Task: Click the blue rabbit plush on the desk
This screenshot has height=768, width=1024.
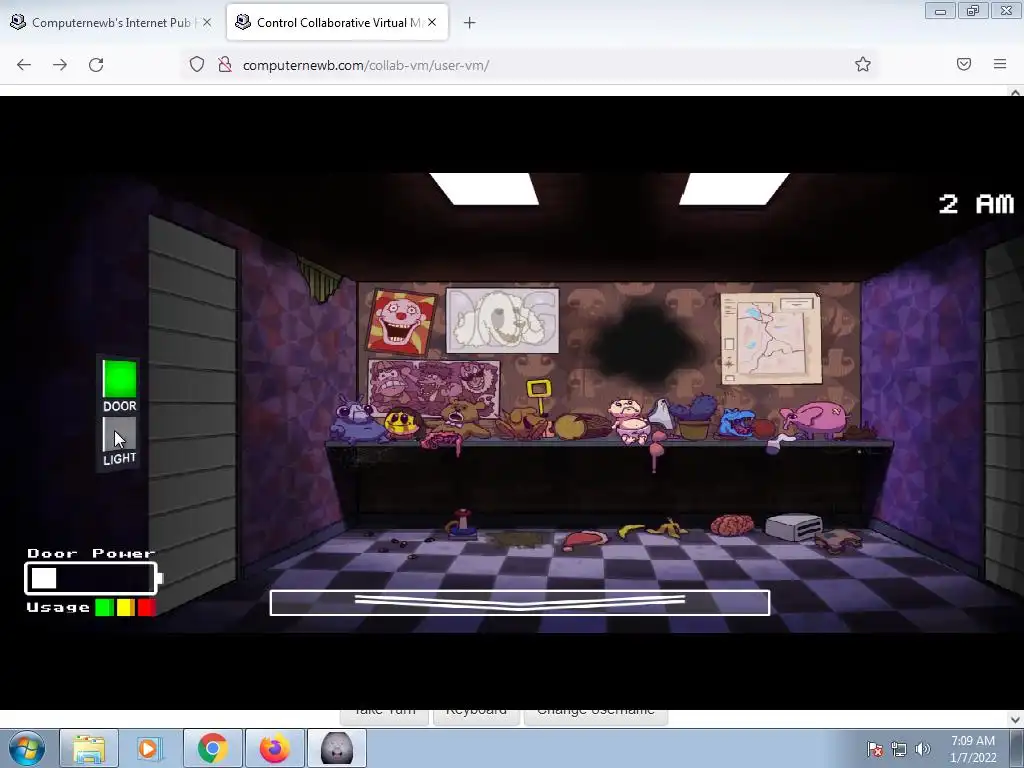Action: click(357, 420)
